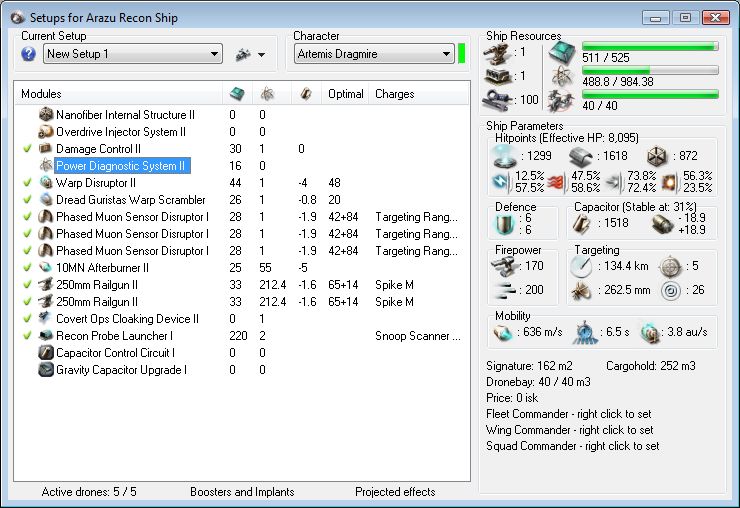Click the max velocity icon in Mobility
This screenshot has height=508, width=740.
click(503, 332)
